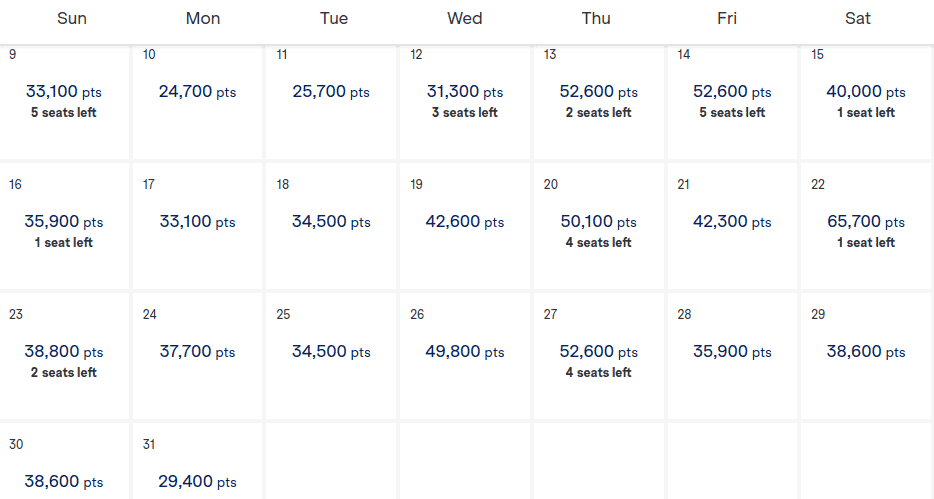Click Thursday the 13th fare cell
The image size is (934, 499).
pyautogui.click(x=599, y=102)
